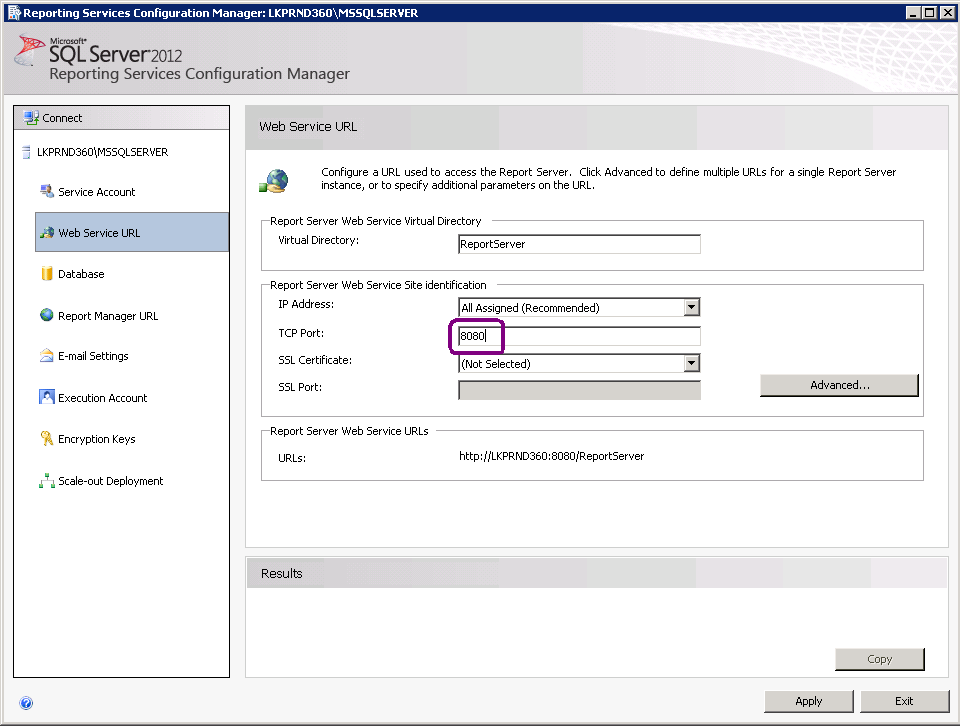Image resolution: width=960 pixels, height=726 pixels.
Task: Open the IP Address dropdown arrow
Action: point(691,307)
